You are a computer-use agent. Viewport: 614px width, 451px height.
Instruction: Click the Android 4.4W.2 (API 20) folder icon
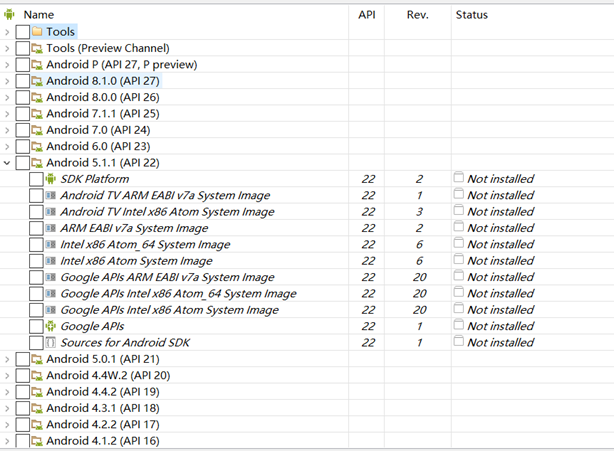pos(37,375)
